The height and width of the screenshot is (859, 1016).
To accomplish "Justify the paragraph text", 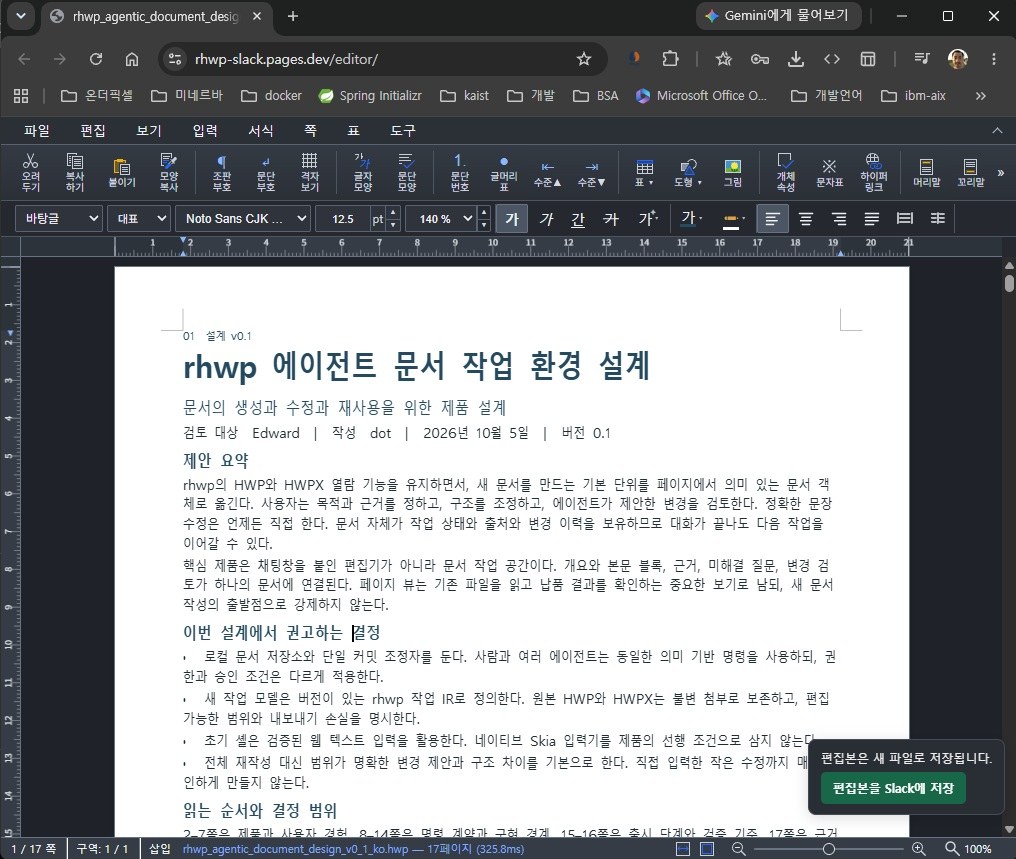I will pos(872,219).
